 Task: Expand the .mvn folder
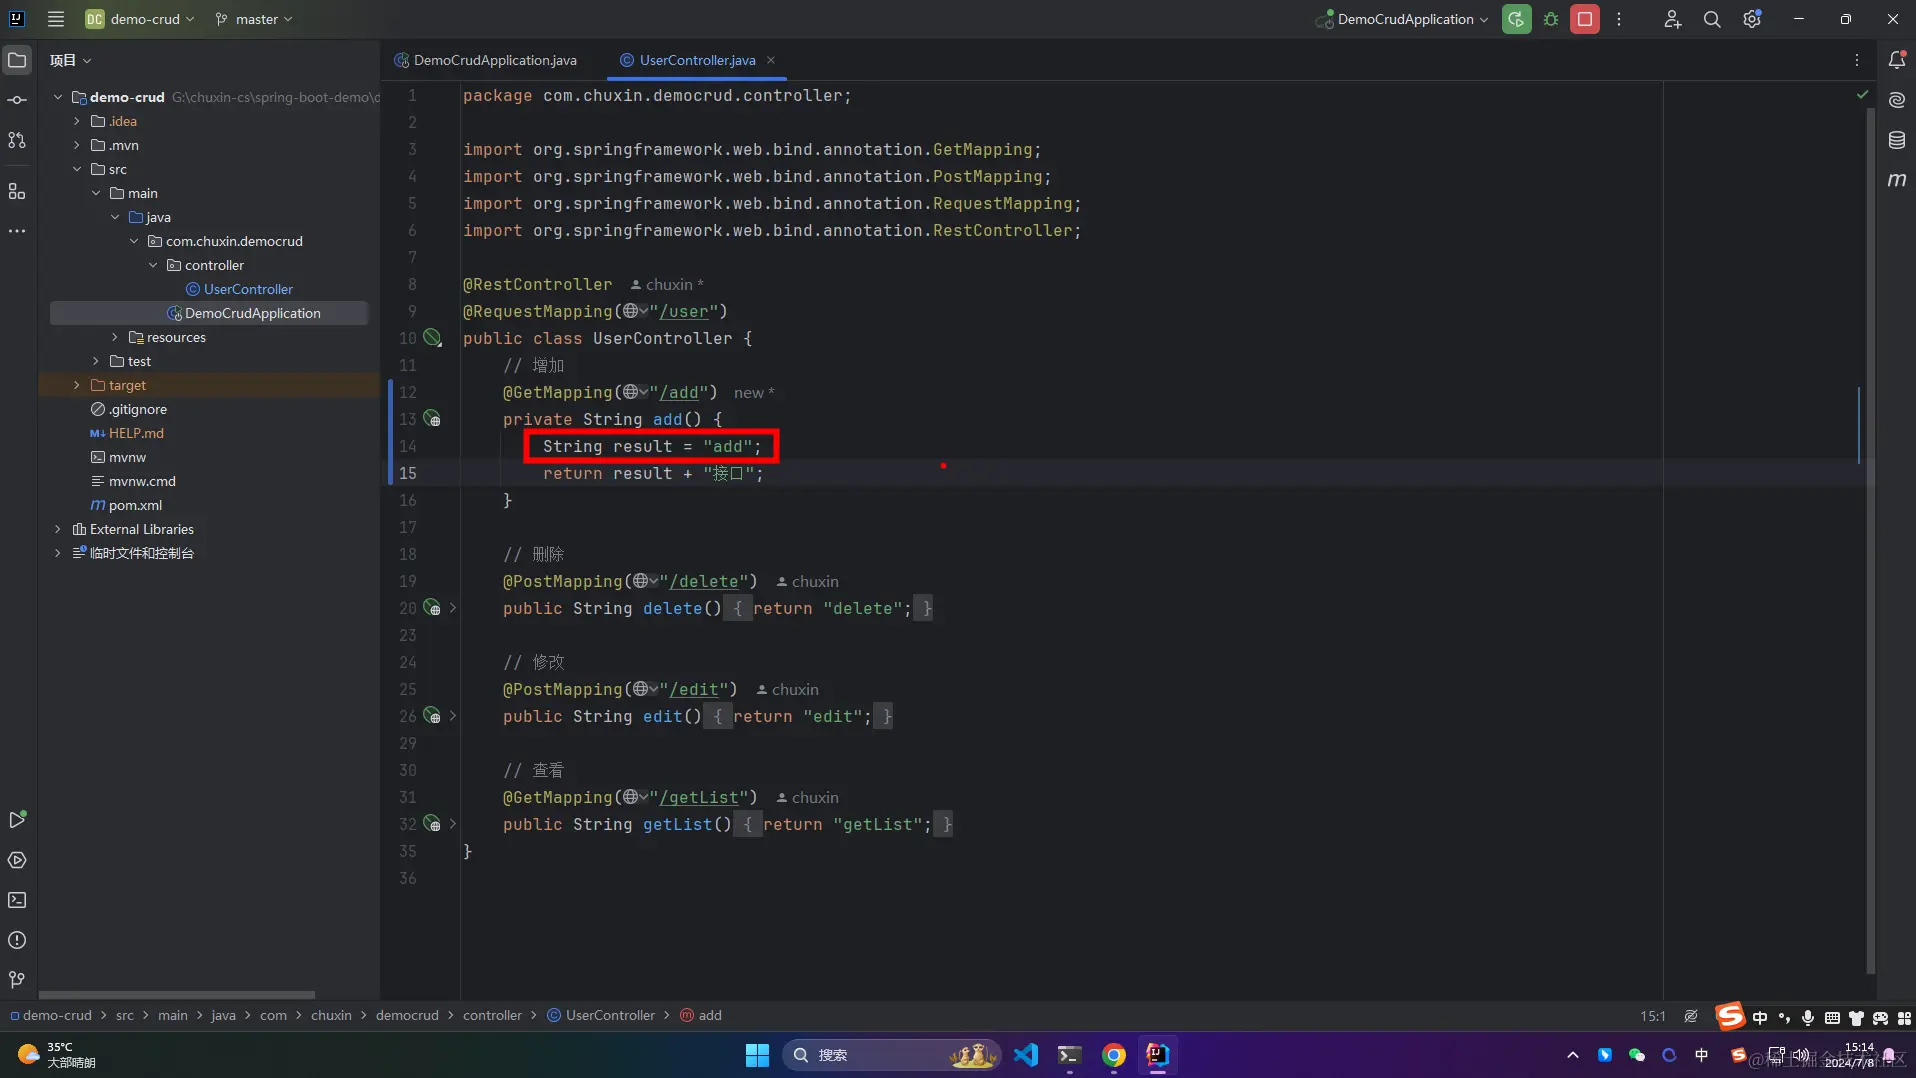coord(77,145)
